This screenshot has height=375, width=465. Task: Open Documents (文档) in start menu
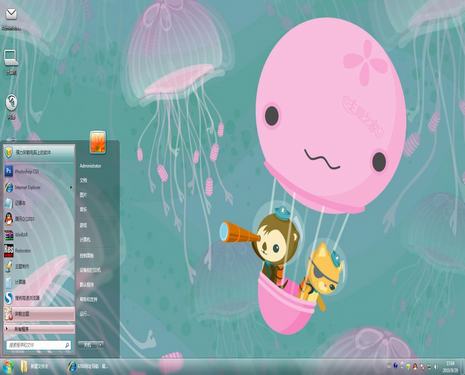tap(83, 180)
